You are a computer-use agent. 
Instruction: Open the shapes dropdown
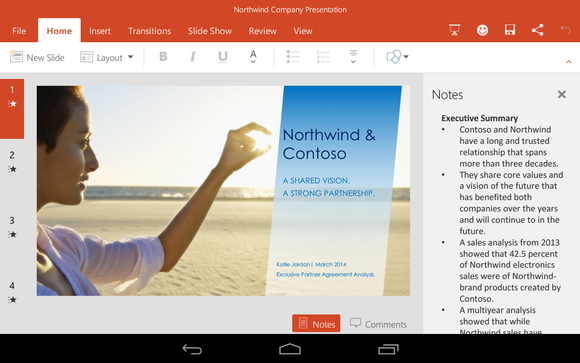click(x=397, y=57)
